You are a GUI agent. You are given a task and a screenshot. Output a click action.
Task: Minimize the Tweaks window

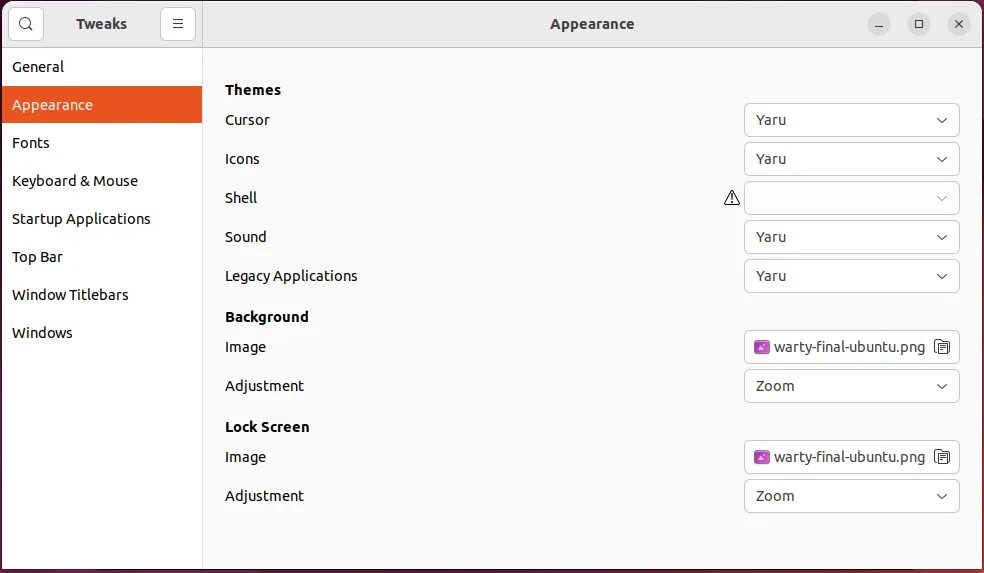[879, 24]
